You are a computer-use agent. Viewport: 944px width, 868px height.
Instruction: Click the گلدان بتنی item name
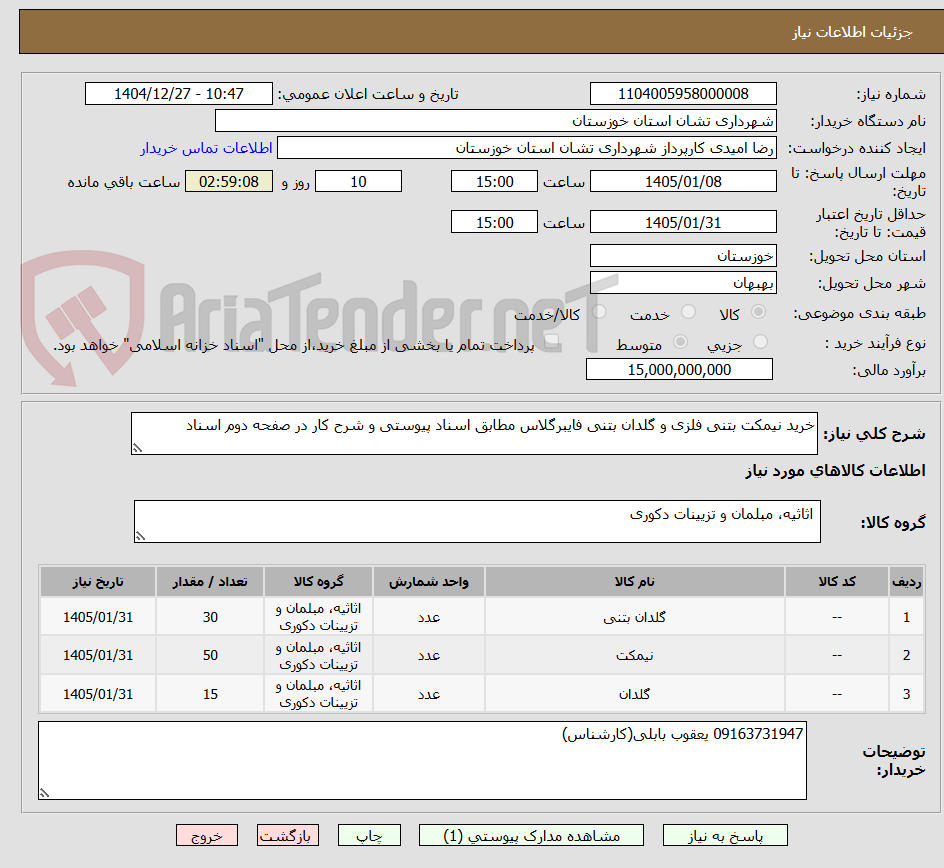point(635,617)
